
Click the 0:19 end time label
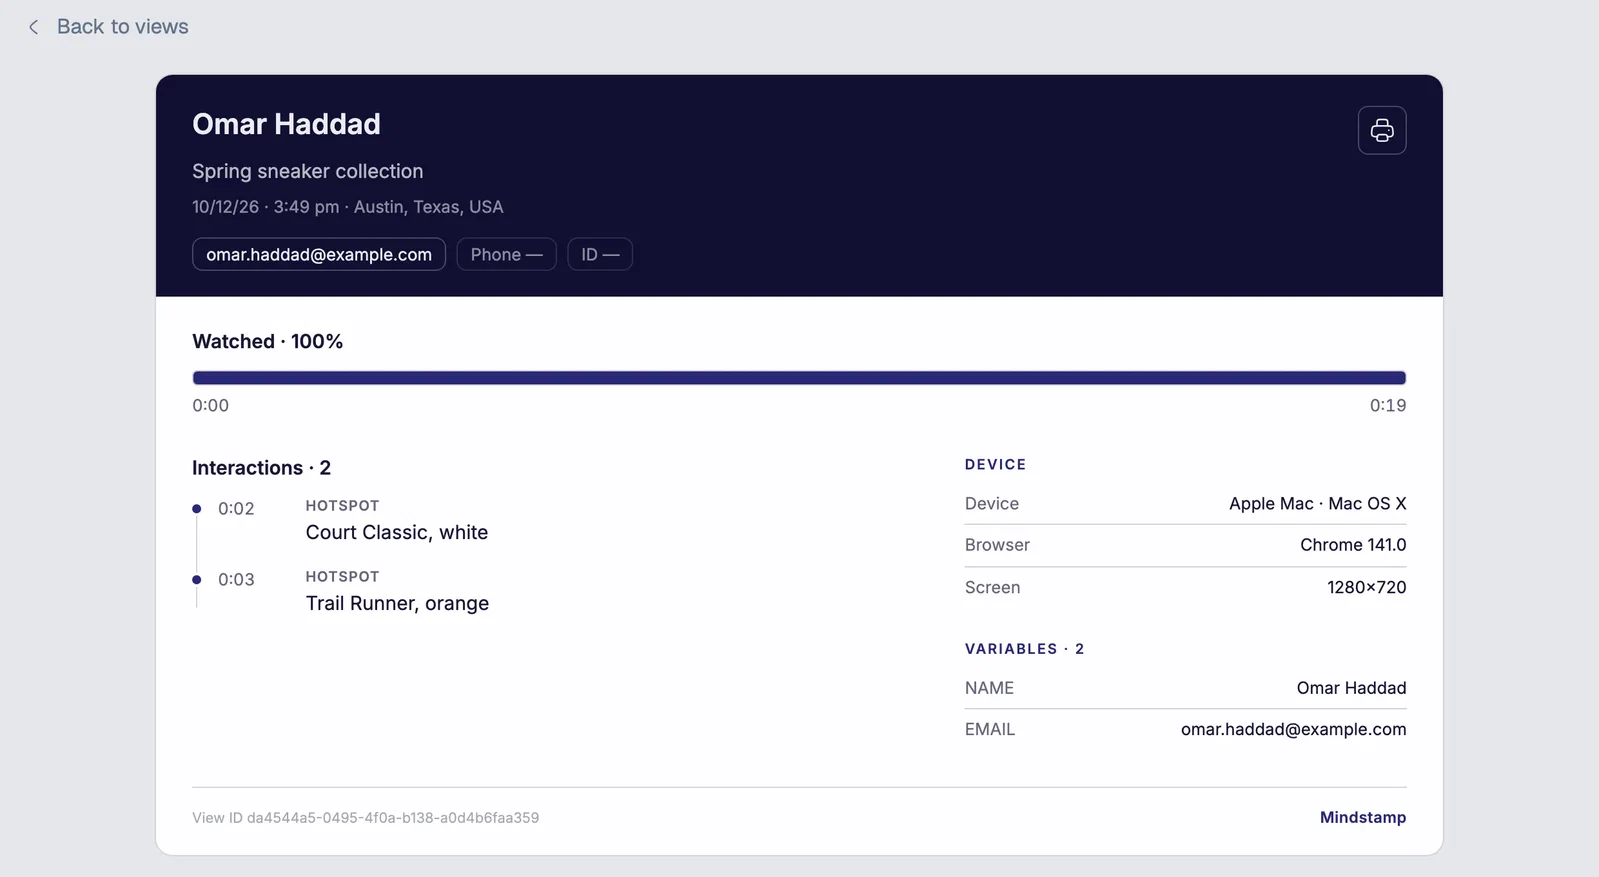pyautogui.click(x=1388, y=405)
